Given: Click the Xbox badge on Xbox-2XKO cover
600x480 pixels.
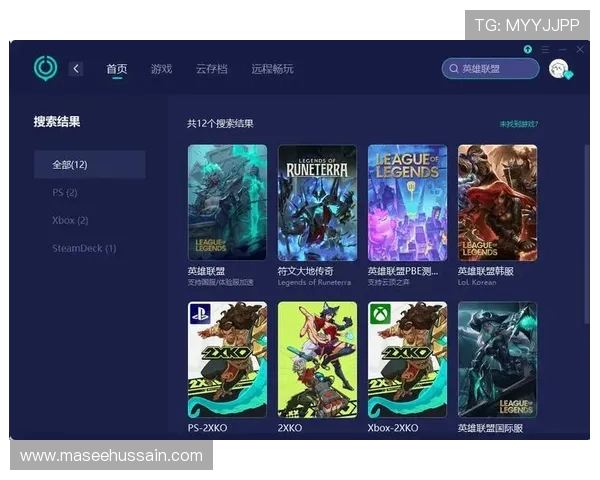Looking at the screenshot, I should coord(380,313).
